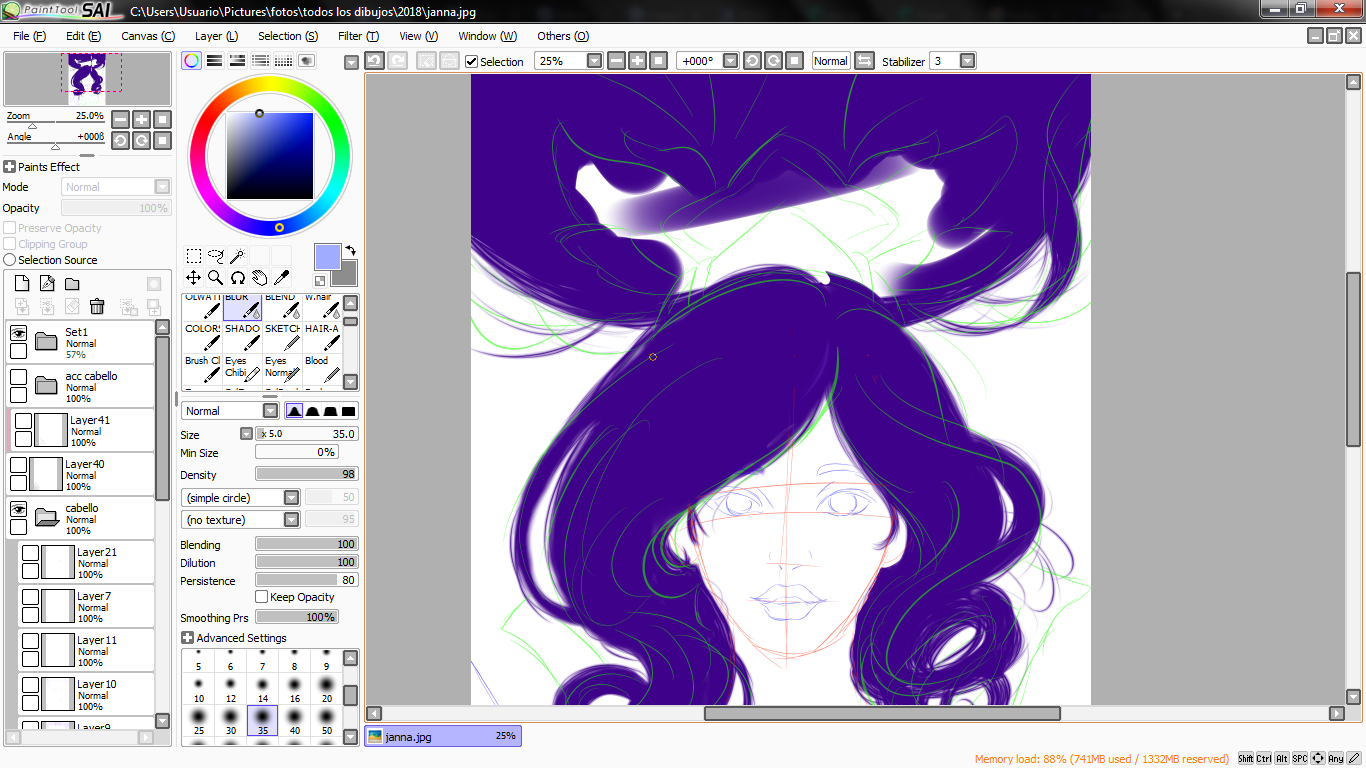The width and height of the screenshot is (1366, 768).
Task: Create a new normal layer
Action: (x=22, y=283)
